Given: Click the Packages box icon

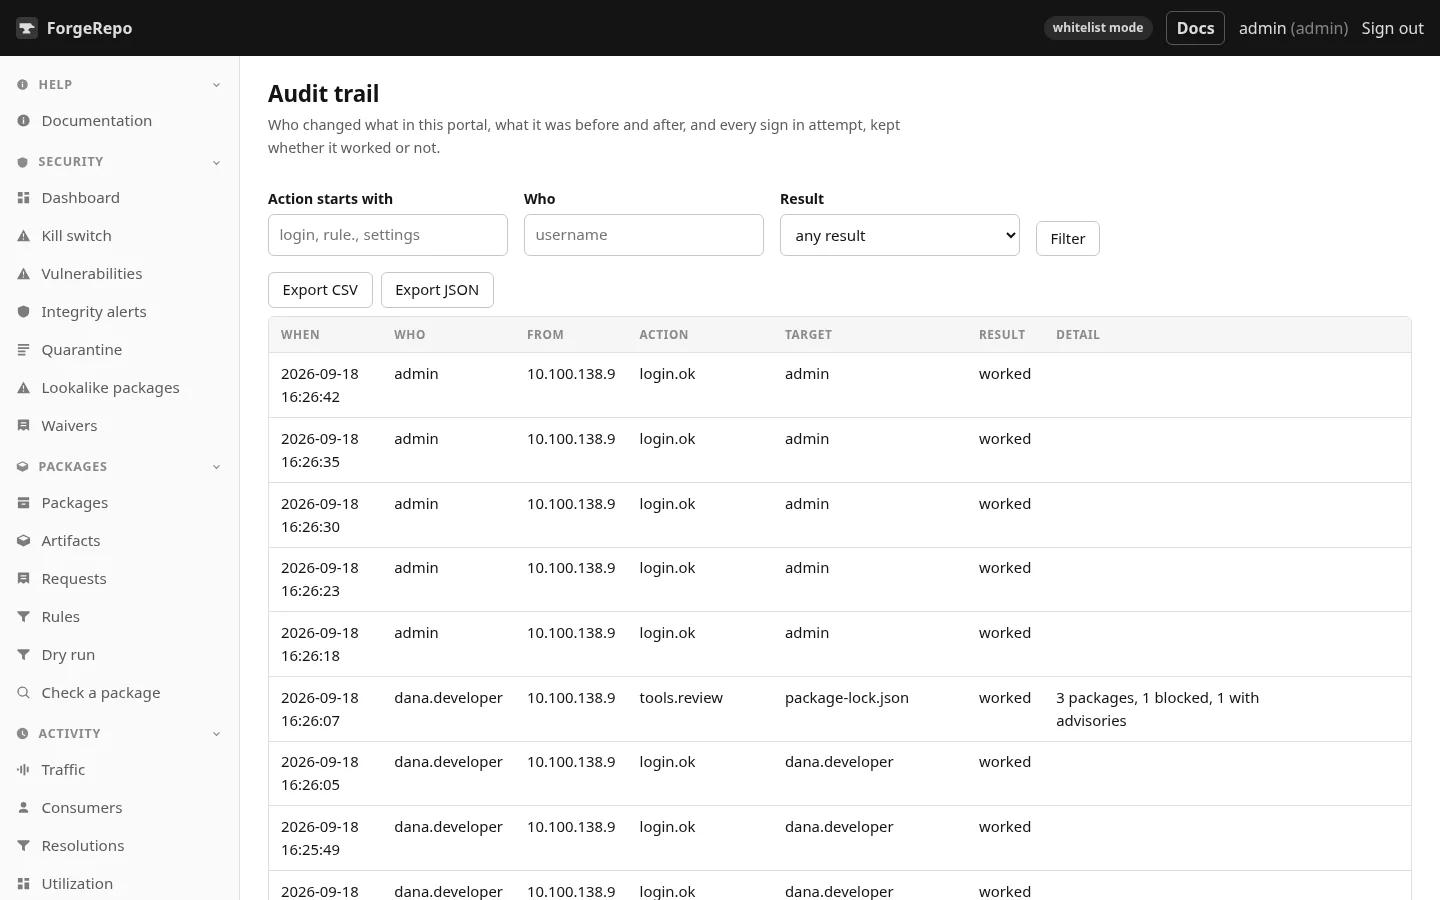Looking at the screenshot, I should click(23, 503).
